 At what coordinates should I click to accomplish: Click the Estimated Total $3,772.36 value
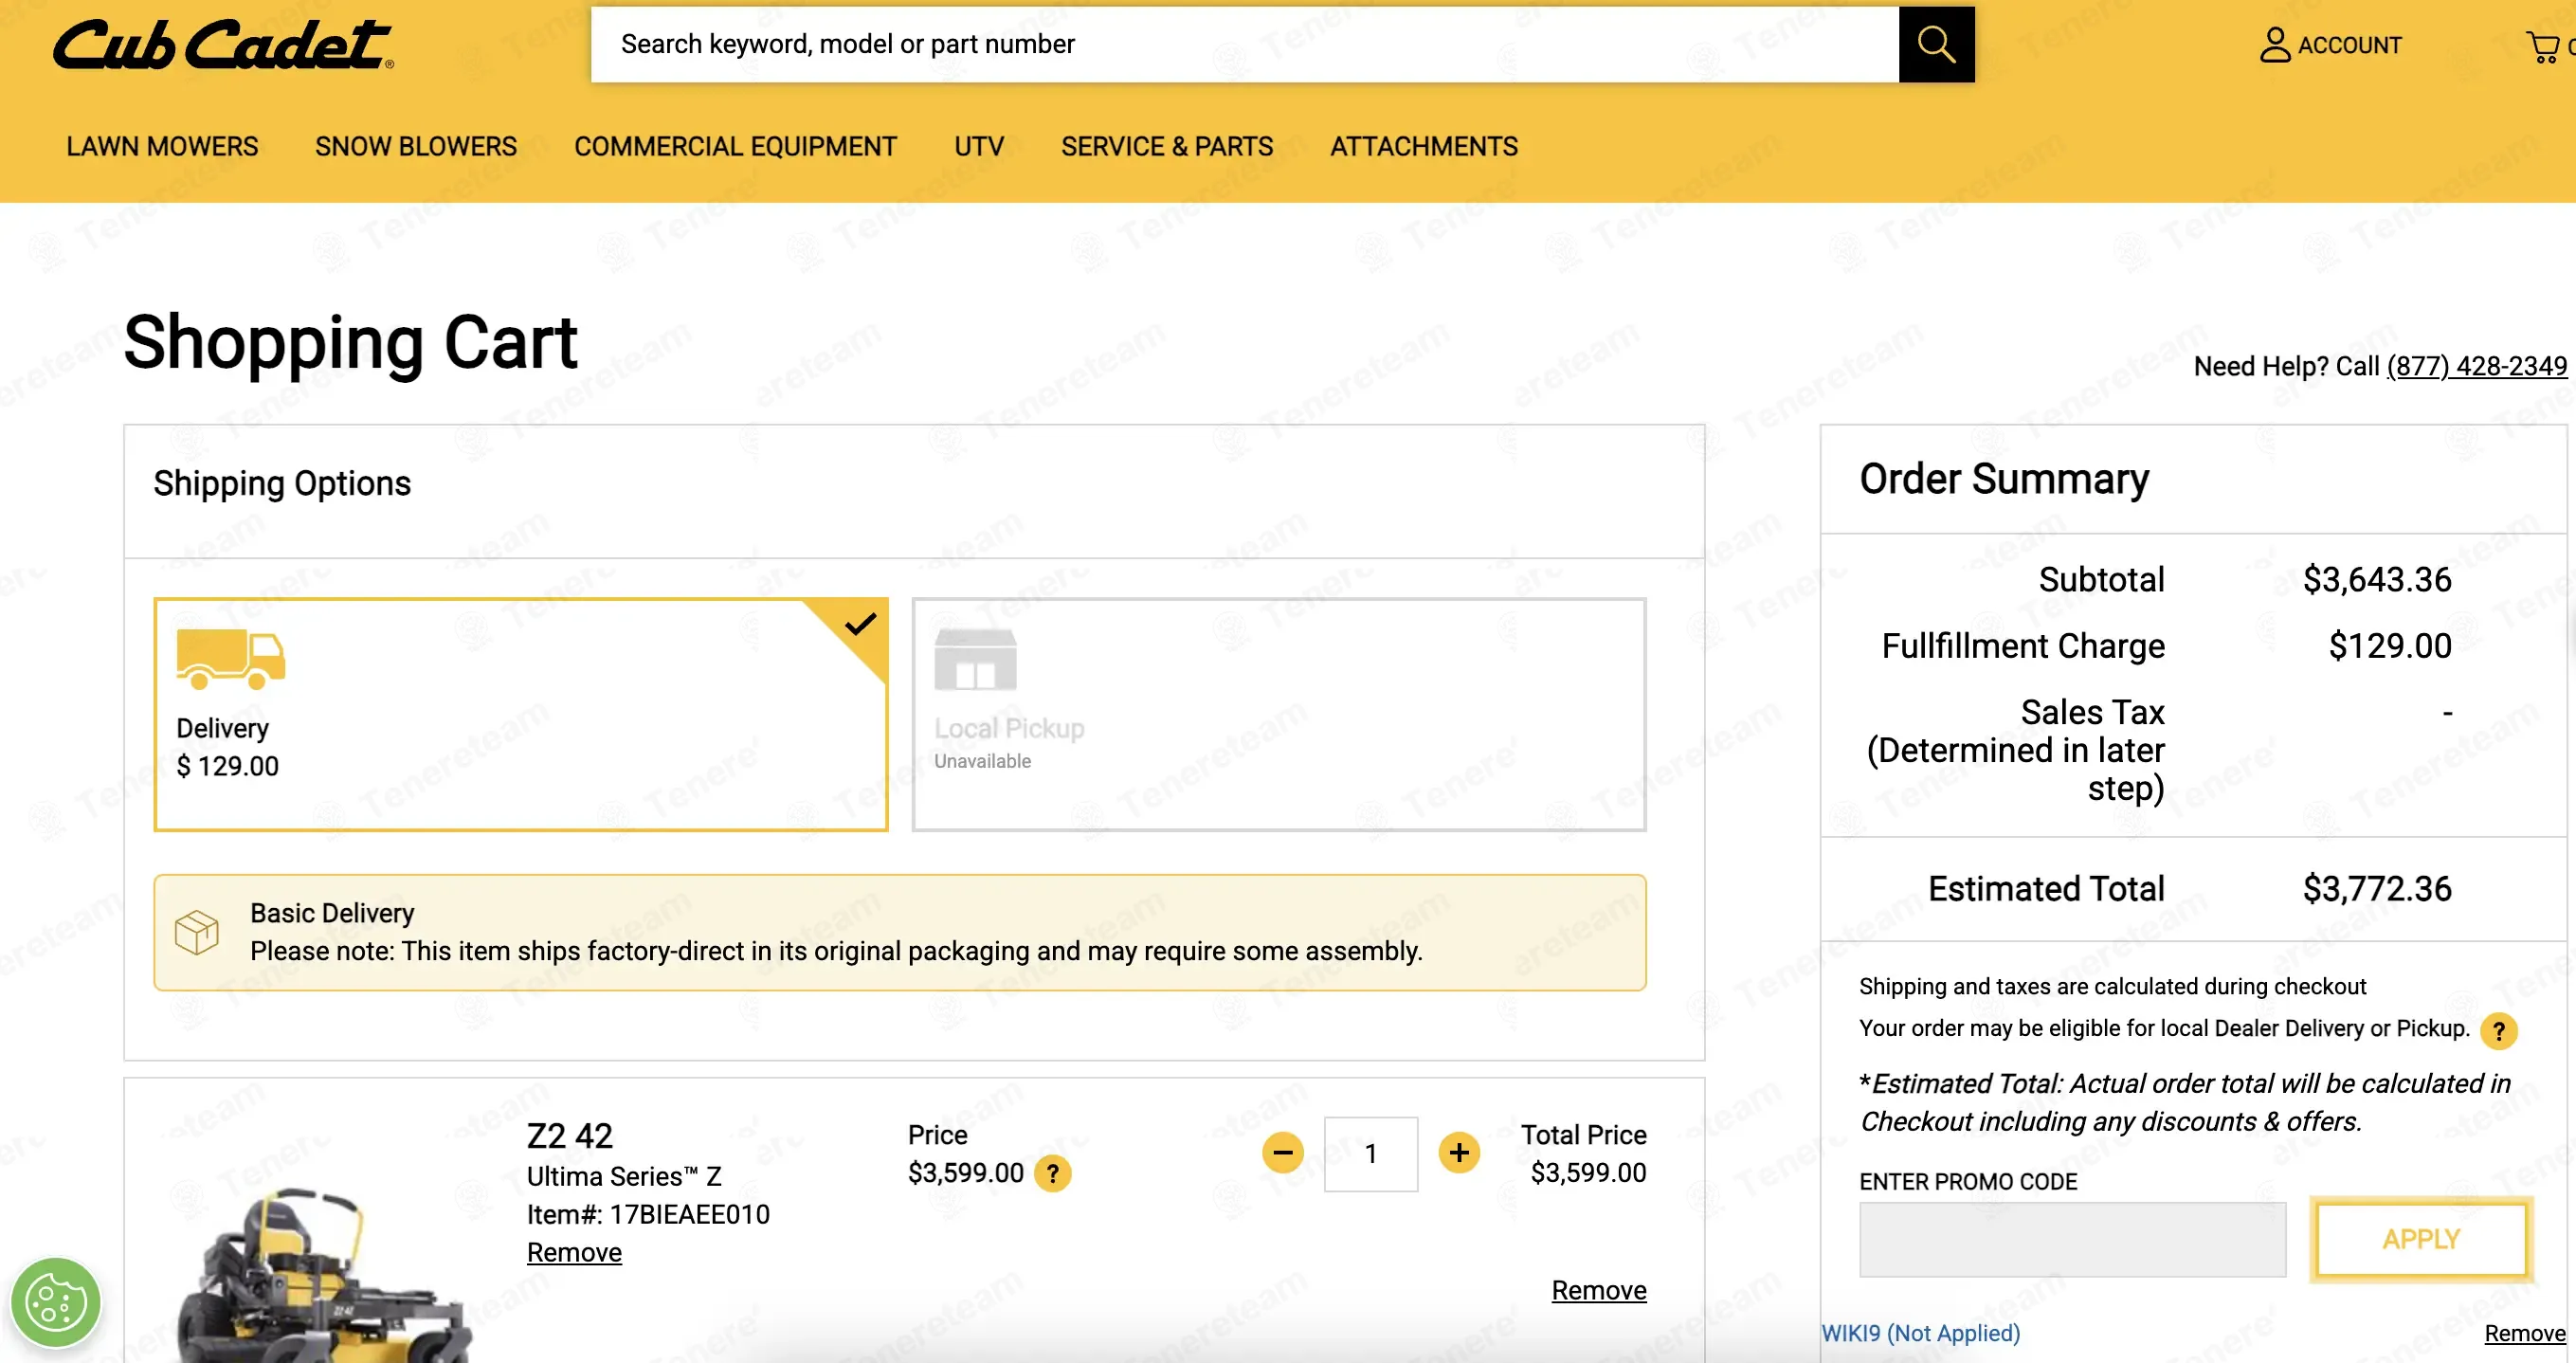pos(2377,888)
